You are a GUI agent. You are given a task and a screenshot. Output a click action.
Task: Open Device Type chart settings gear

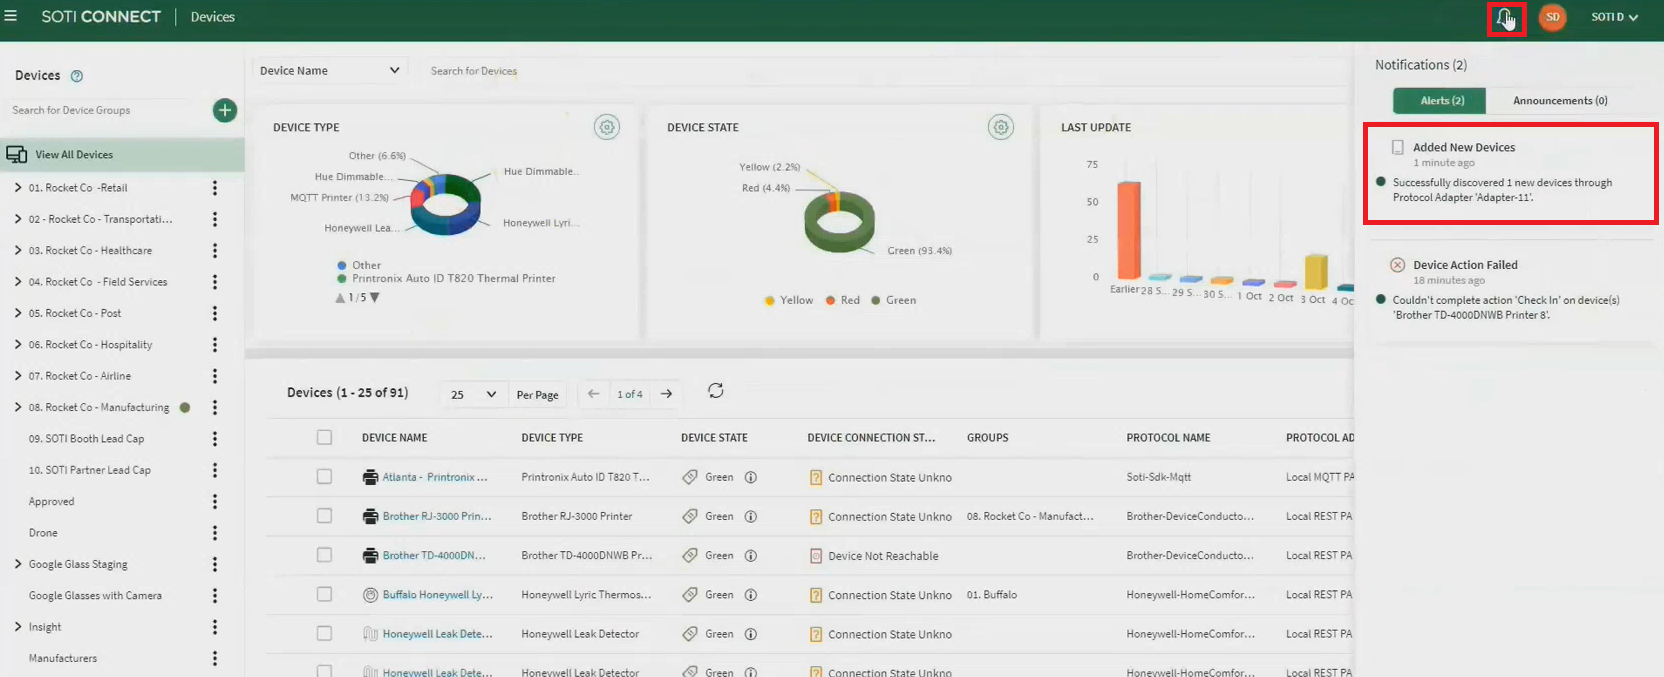[607, 127]
